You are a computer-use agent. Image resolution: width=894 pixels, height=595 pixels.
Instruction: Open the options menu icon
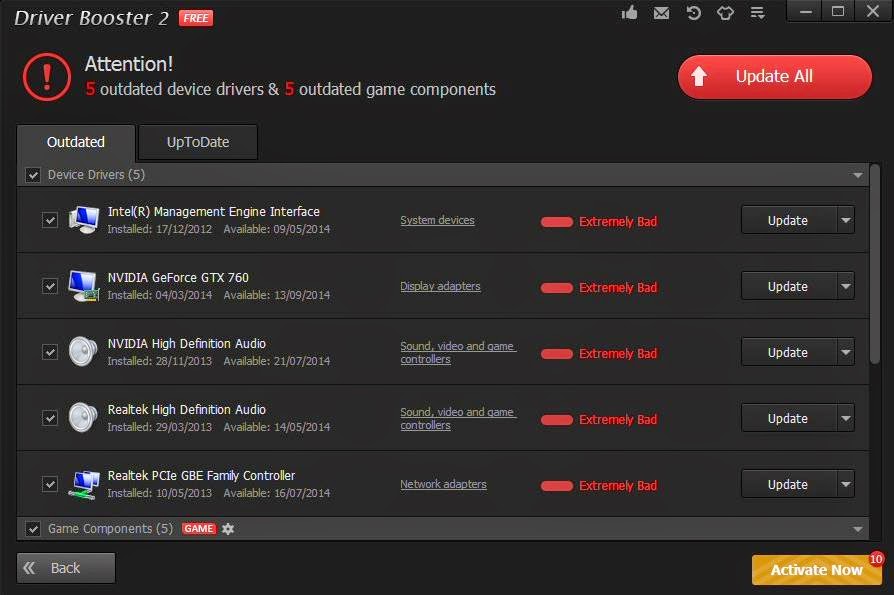pos(757,13)
